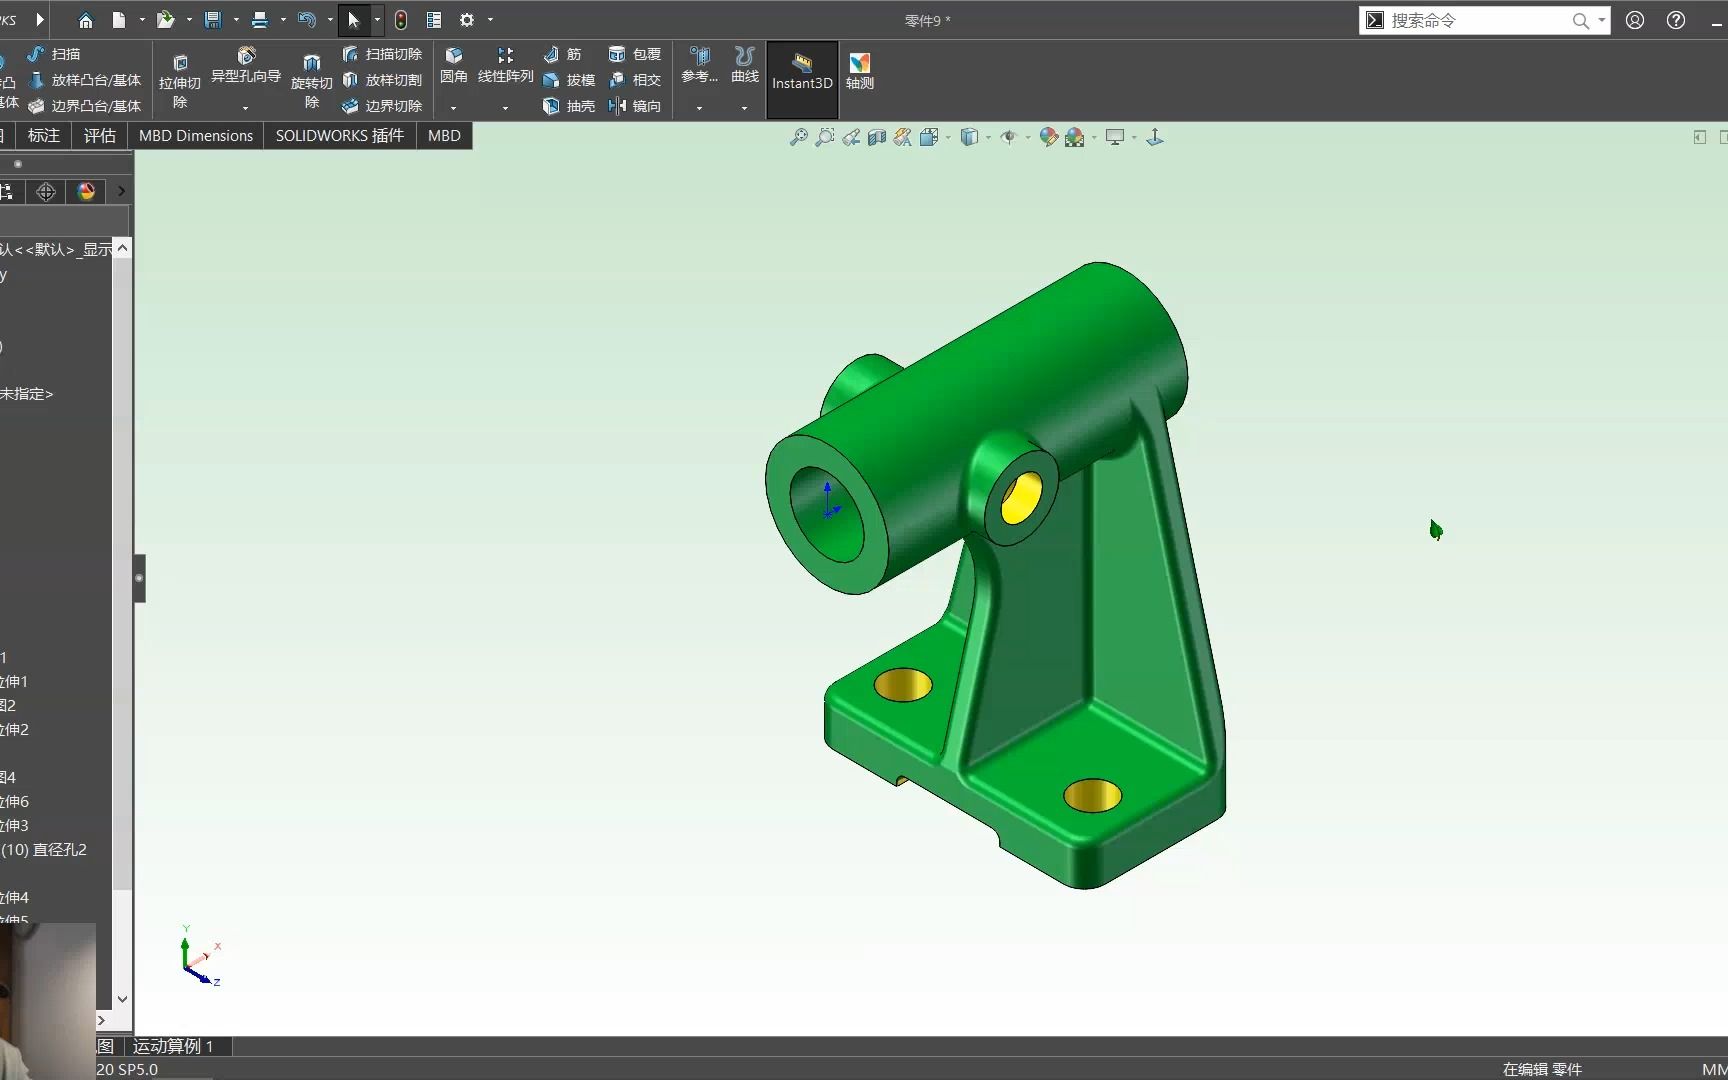The height and width of the screenshot is (1080, 1728).
Task: Switch to the 评估 tab
Action: tap(99, 136)
